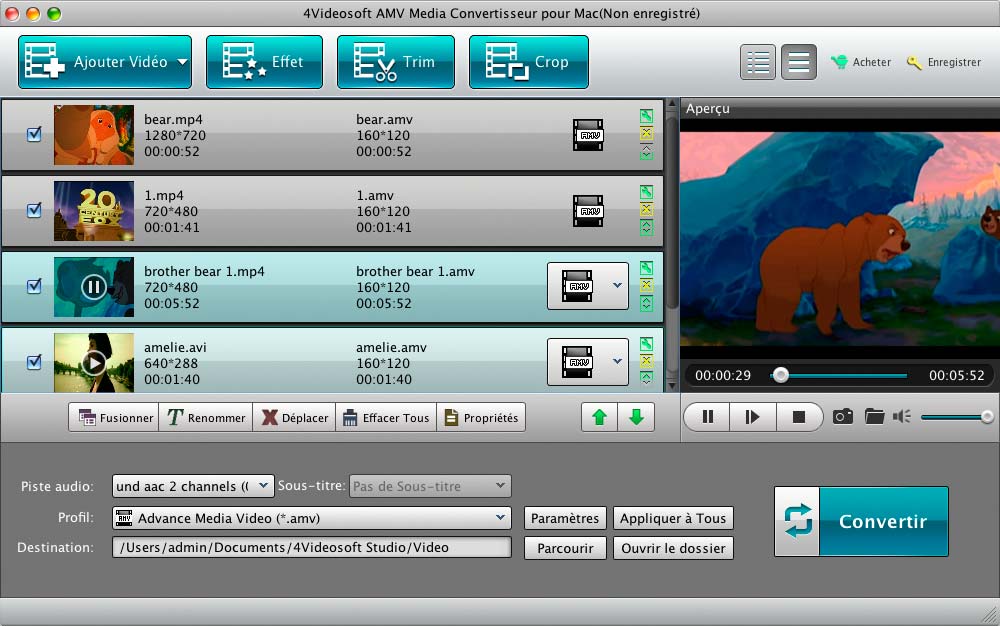Open the Effet editing tool

pyautogui.click(x=264, y=62)
